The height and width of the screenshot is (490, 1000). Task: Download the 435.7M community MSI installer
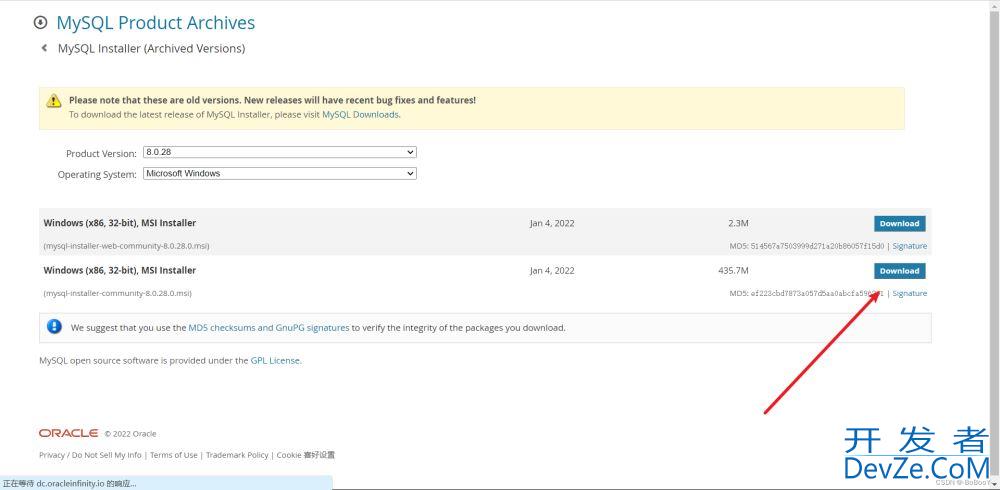(899, 271)
